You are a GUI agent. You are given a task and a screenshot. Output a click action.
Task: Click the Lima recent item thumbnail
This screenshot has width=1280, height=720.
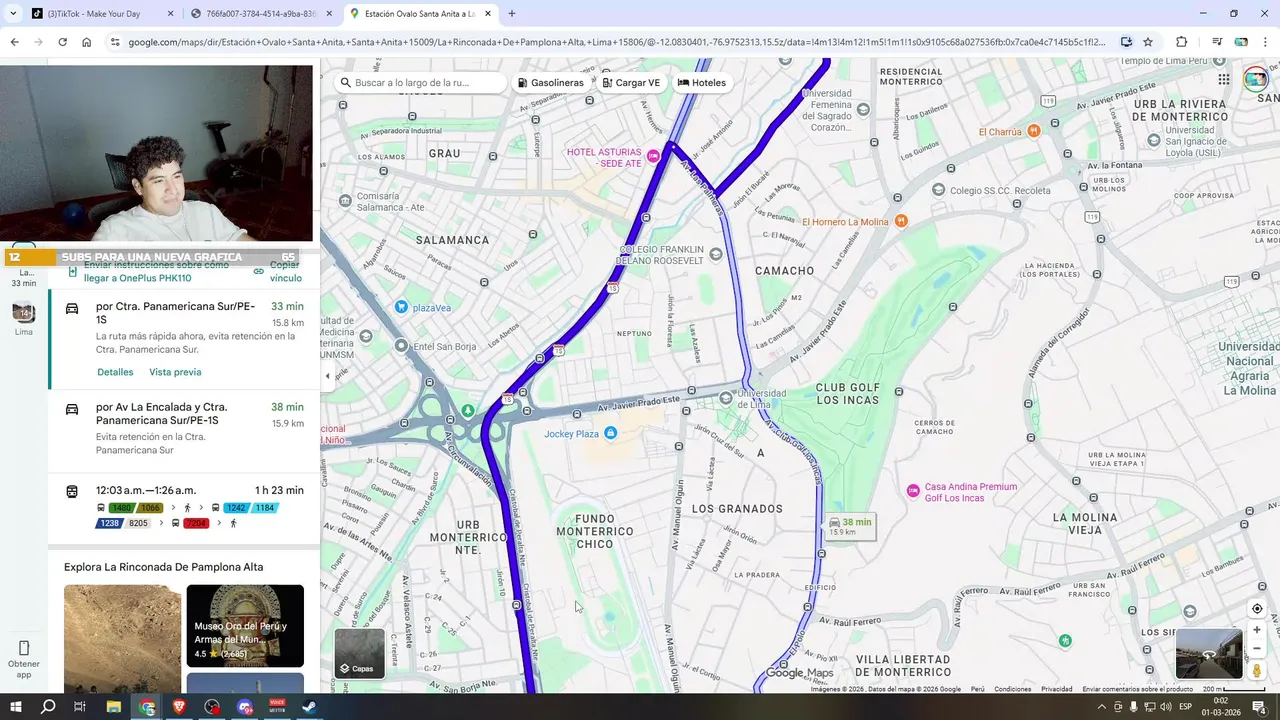(24, 313)
